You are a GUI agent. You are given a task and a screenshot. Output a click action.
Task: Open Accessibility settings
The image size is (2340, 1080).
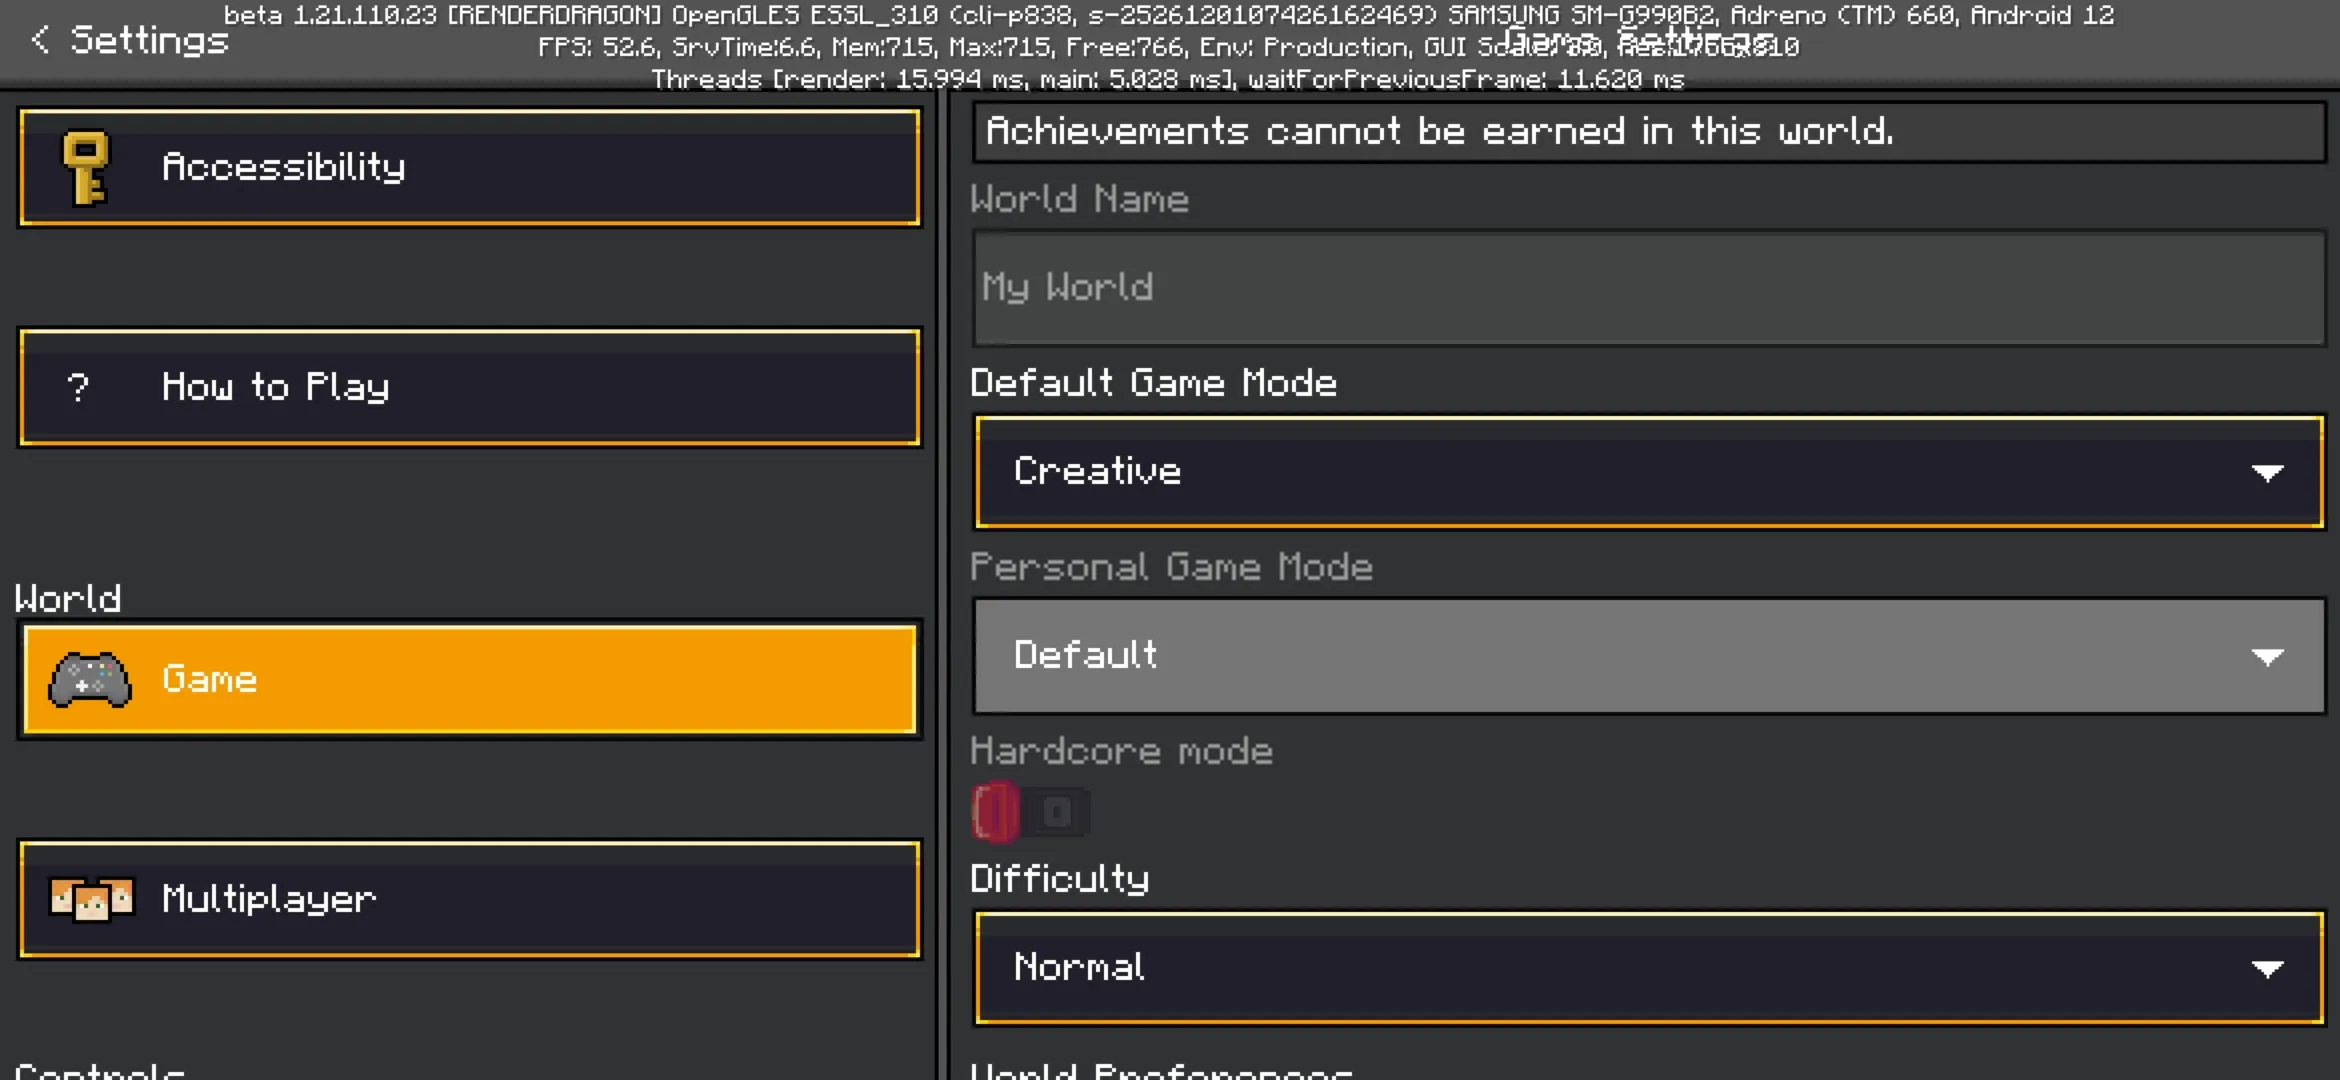tap(470, 167)
